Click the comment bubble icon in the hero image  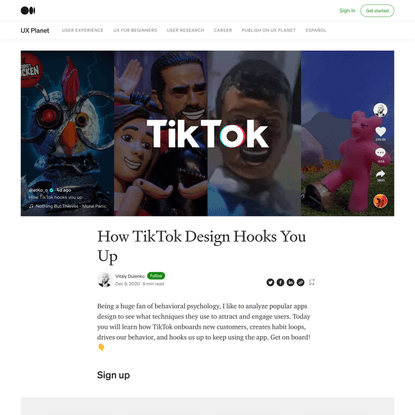(x=380, y=153)
